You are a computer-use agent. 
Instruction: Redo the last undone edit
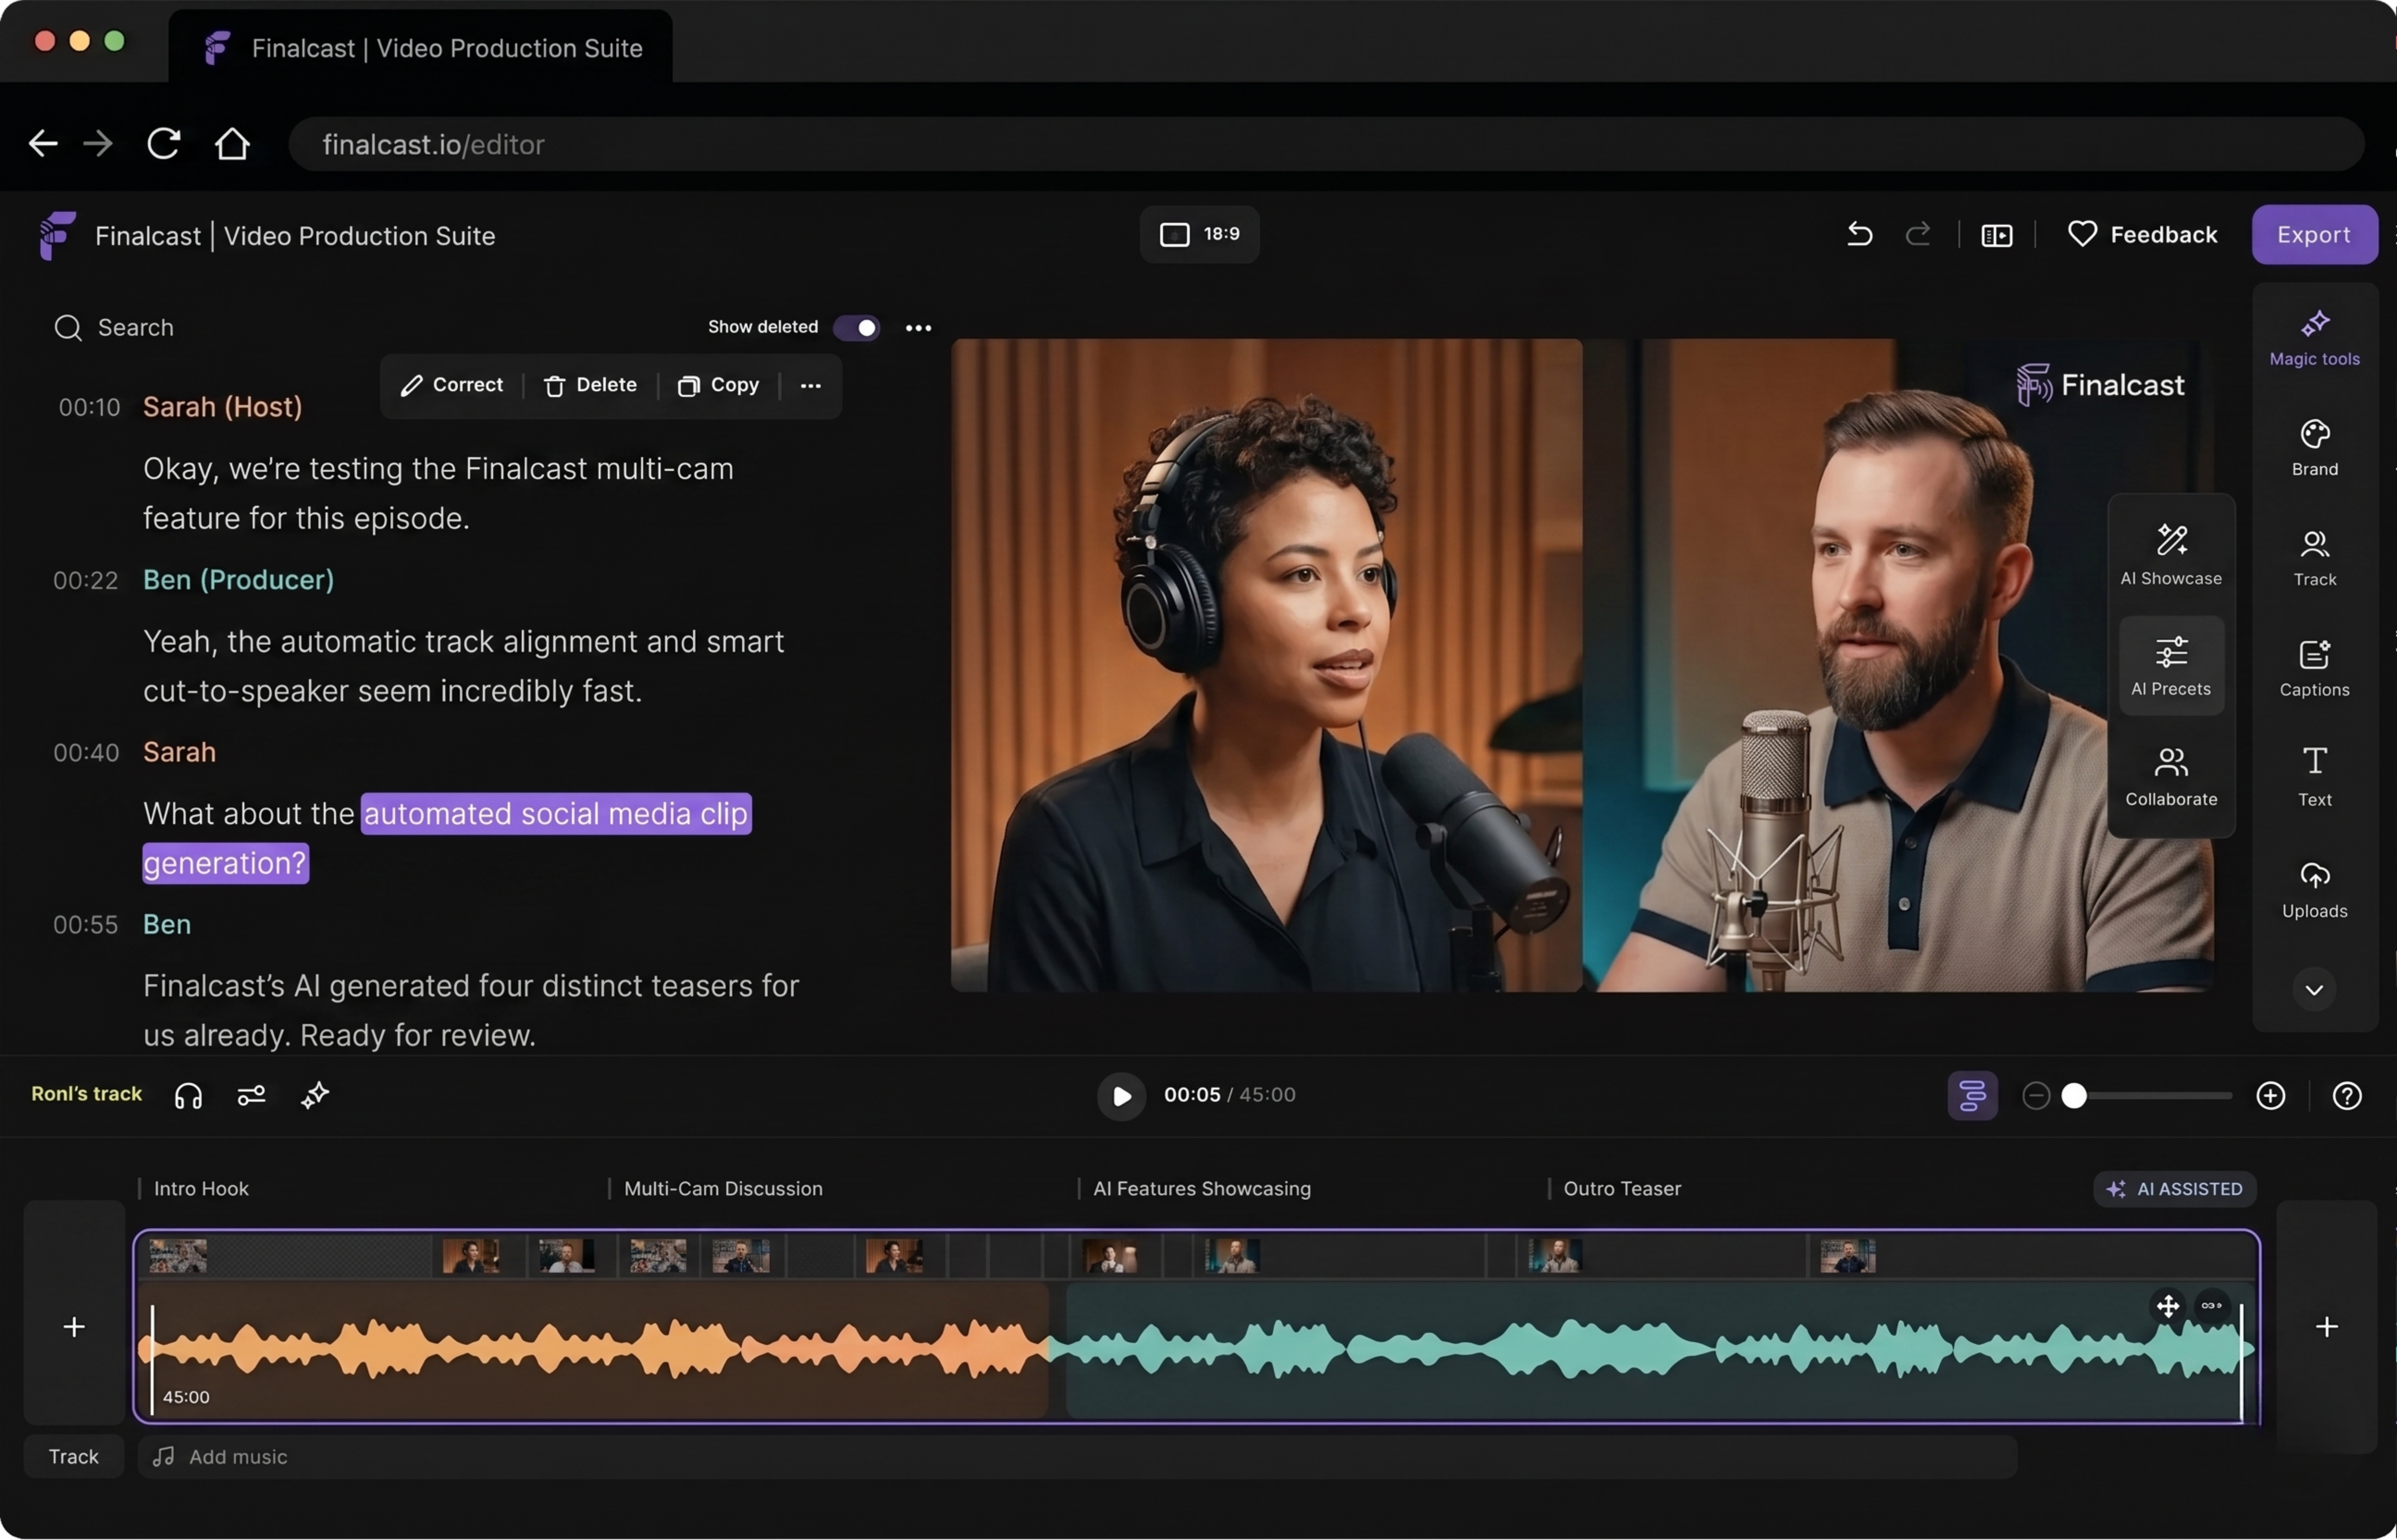1917,234
